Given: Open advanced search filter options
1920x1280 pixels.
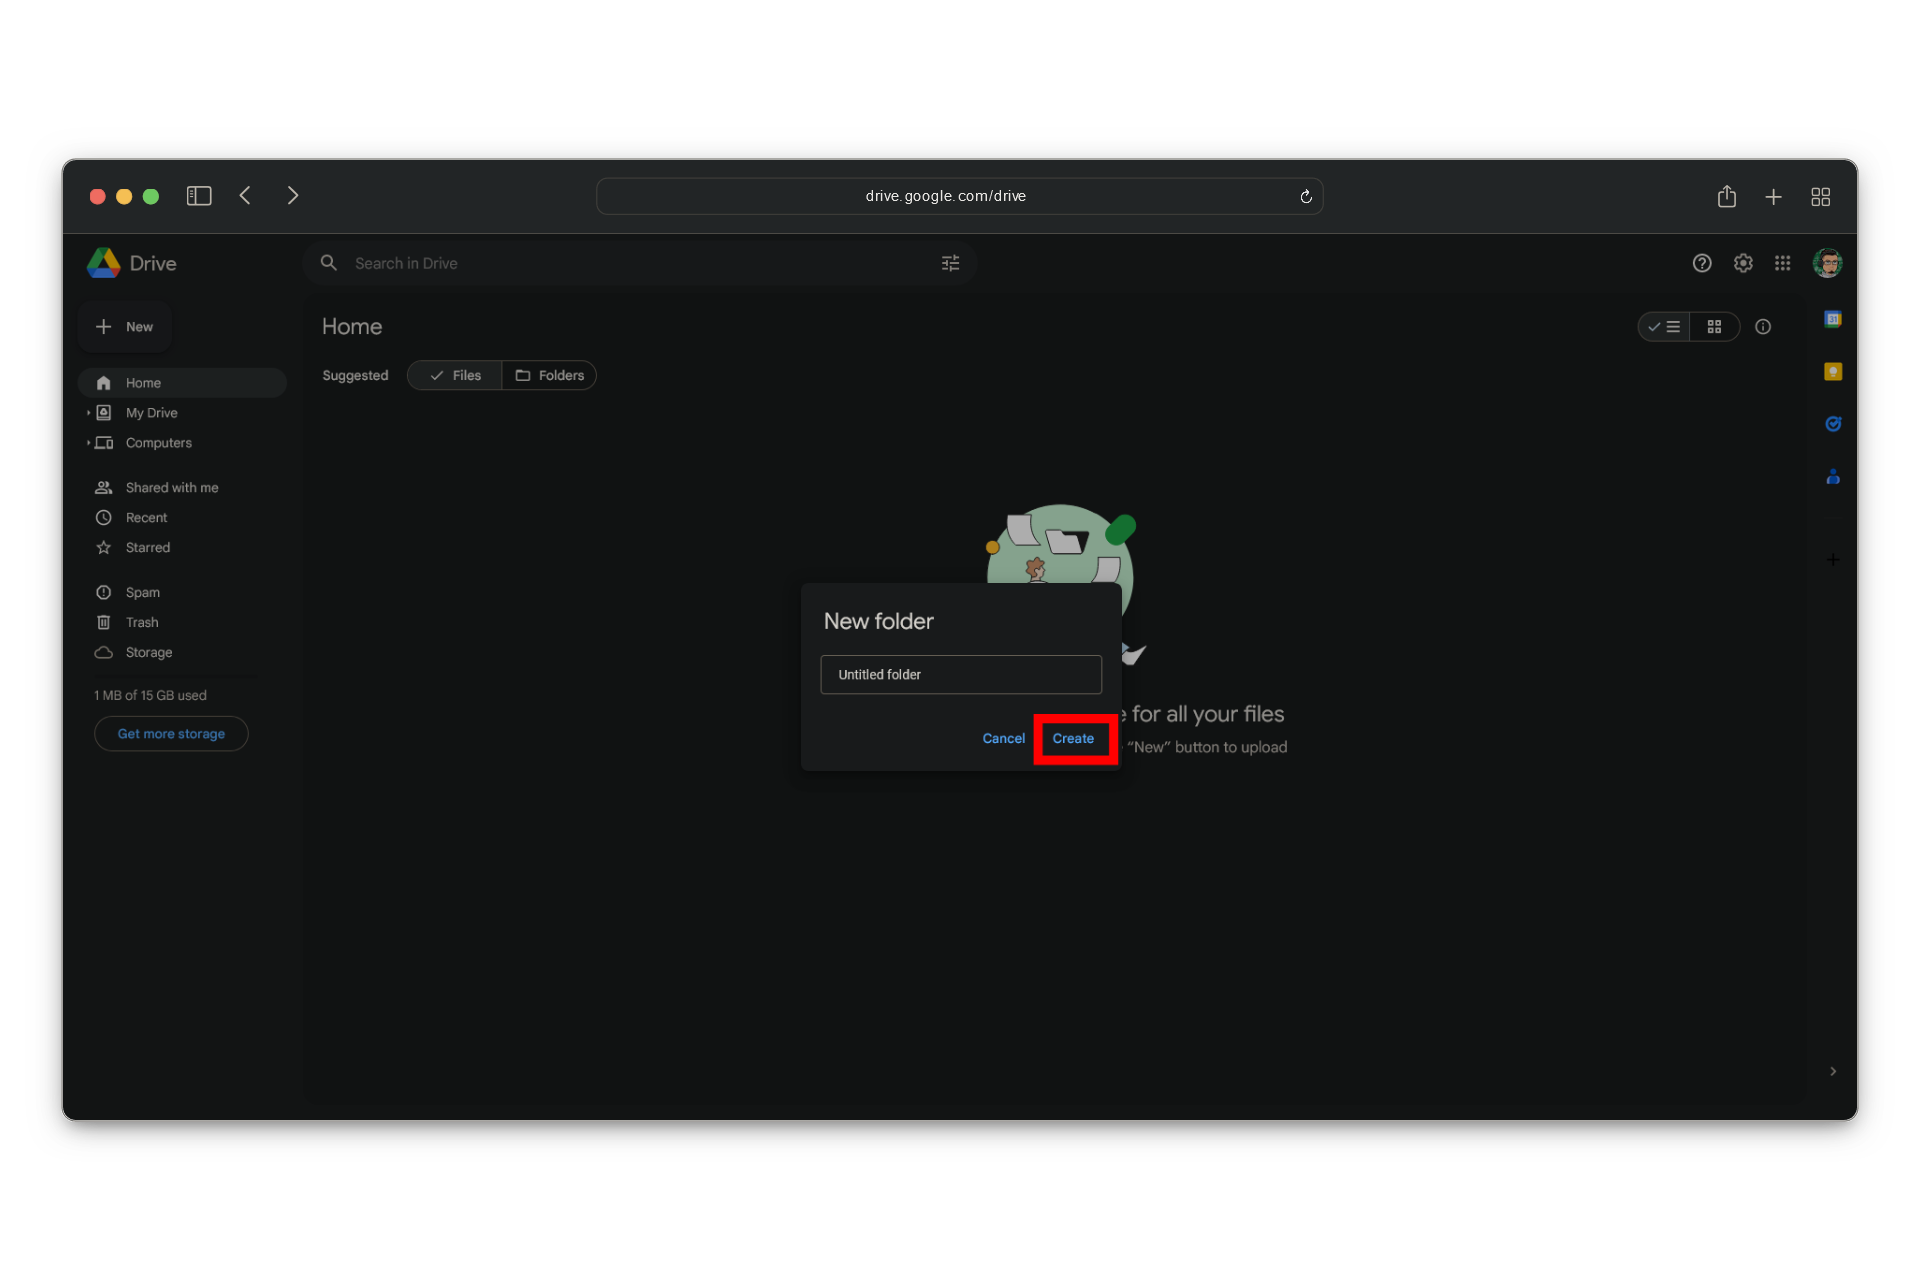Looking at the screenshot, I should (x=950, y=263).
